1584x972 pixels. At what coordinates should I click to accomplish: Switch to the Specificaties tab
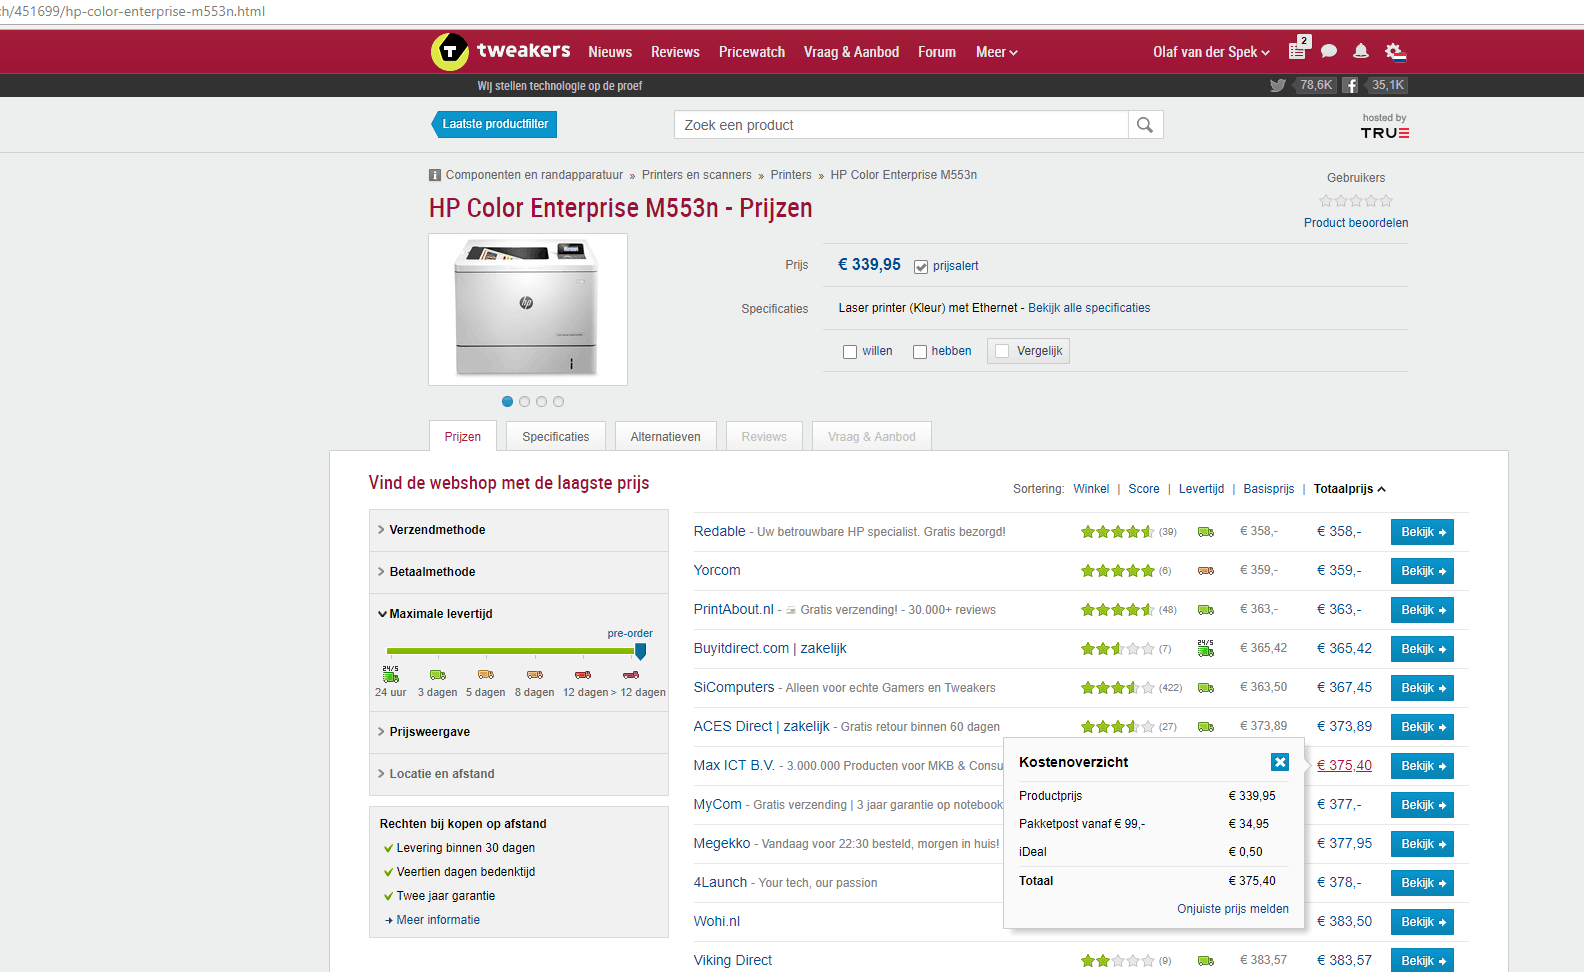click(x=556, y=437)
